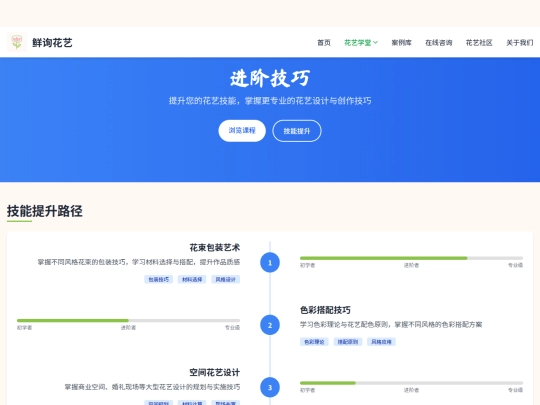The height and width of the screenshot is (405, 540).
Task: Click the description starting with 掌握商业空间
Action: pyautogui.click(x=152, y=387)
